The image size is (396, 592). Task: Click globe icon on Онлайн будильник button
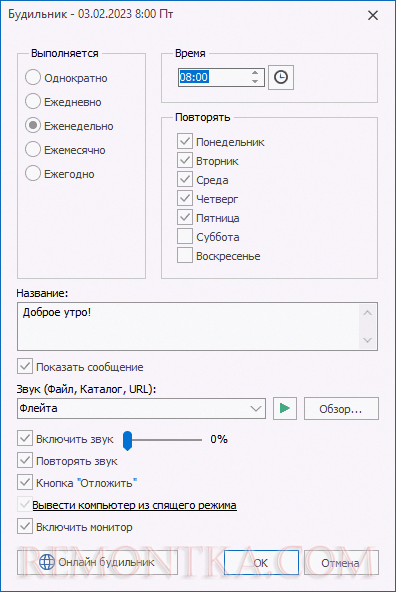(47, 562)
